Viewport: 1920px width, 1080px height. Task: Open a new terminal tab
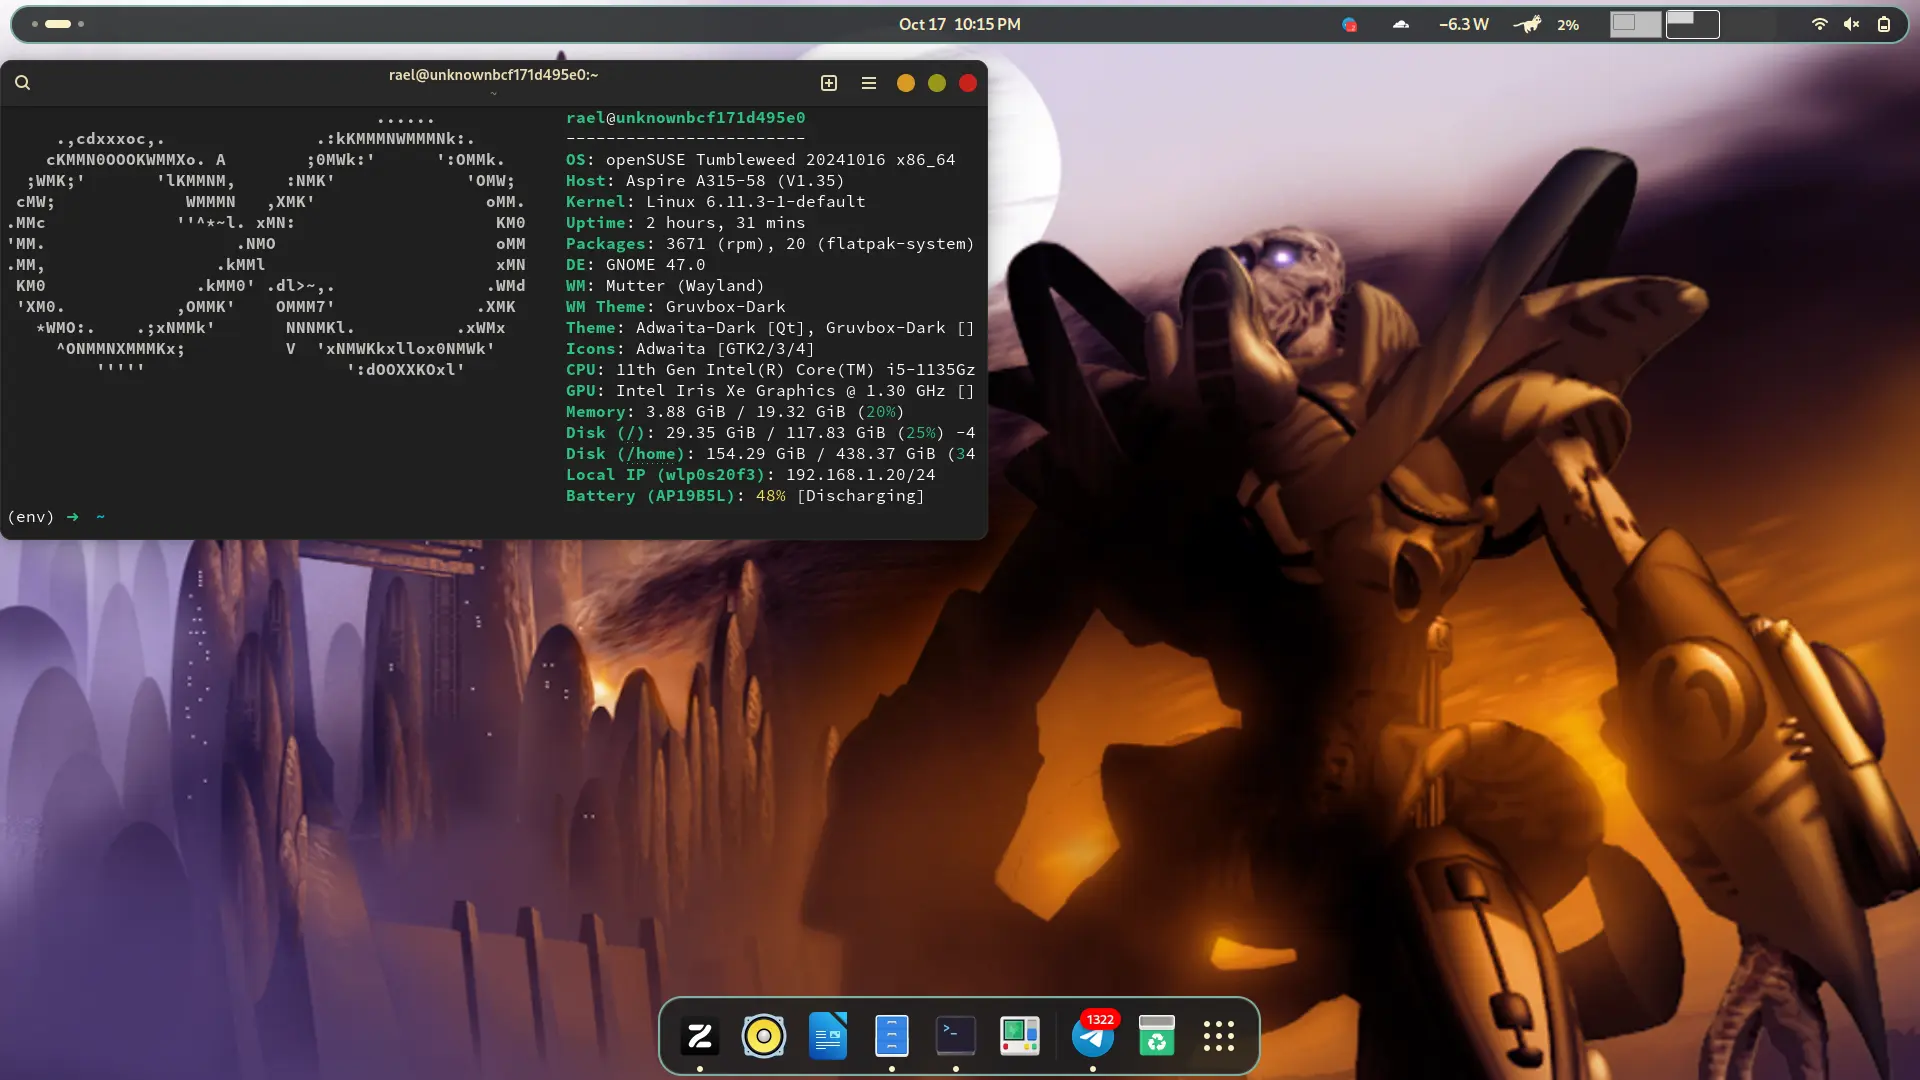[x=829, y=83]
